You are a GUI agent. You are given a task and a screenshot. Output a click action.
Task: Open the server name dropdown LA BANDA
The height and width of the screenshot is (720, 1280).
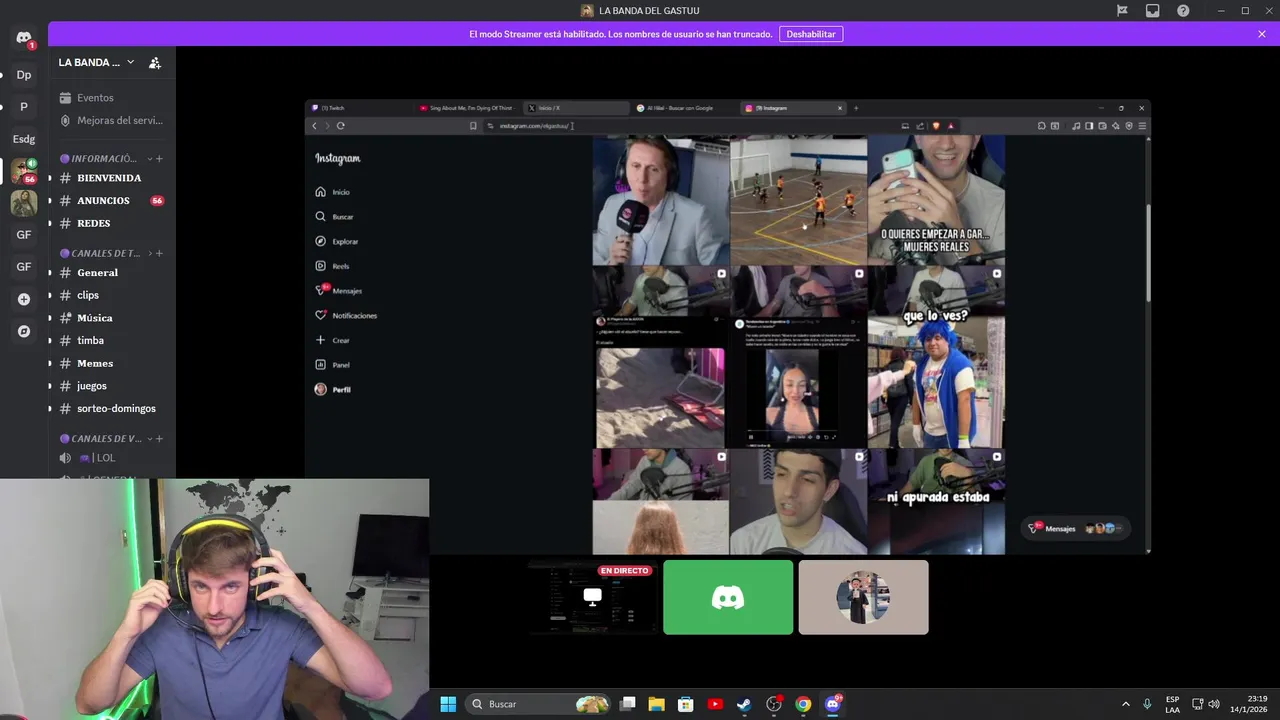(96, 62)
